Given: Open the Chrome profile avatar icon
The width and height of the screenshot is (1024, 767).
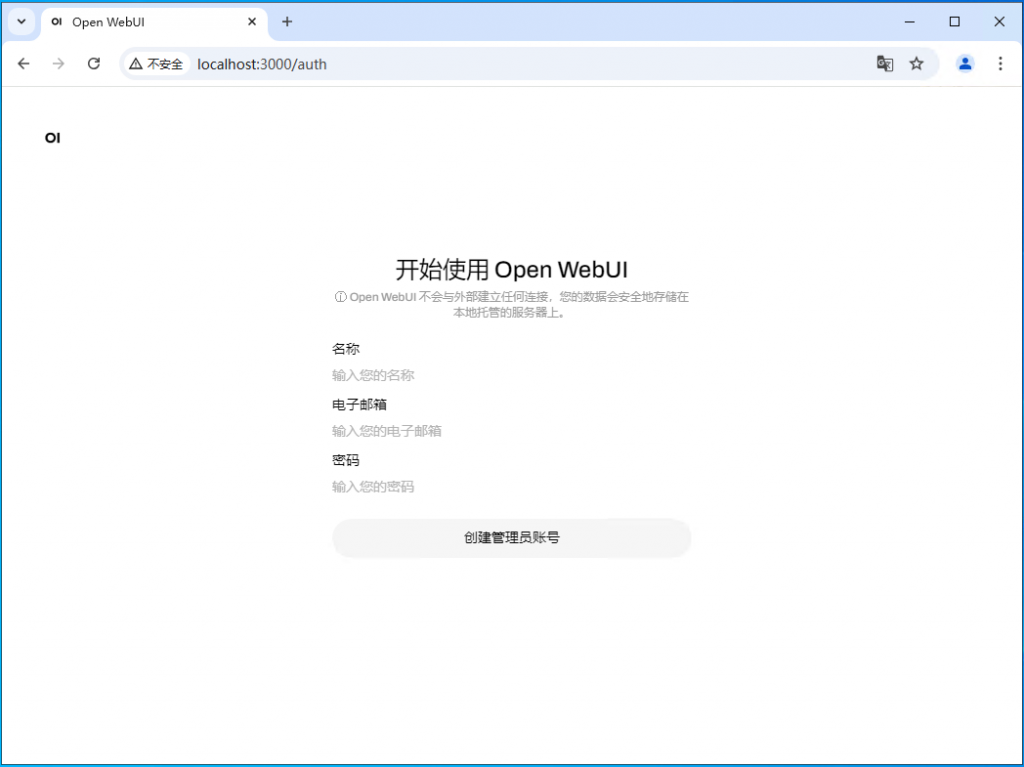Looking at the screenshot, I should (x=964, y=63).
